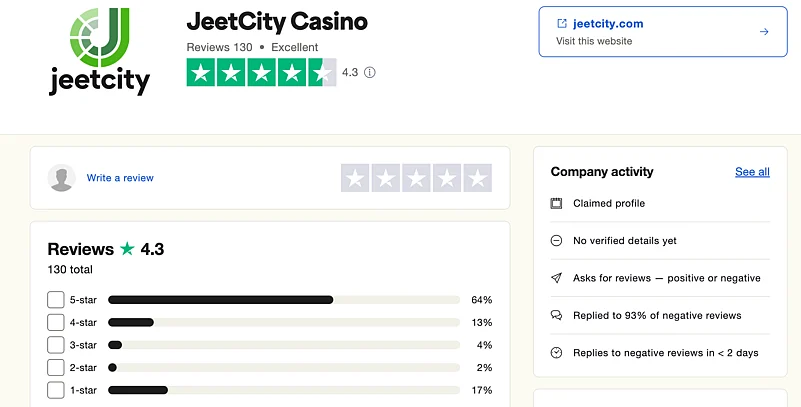Click the JeetCity logo image

[x=99, y=52]
